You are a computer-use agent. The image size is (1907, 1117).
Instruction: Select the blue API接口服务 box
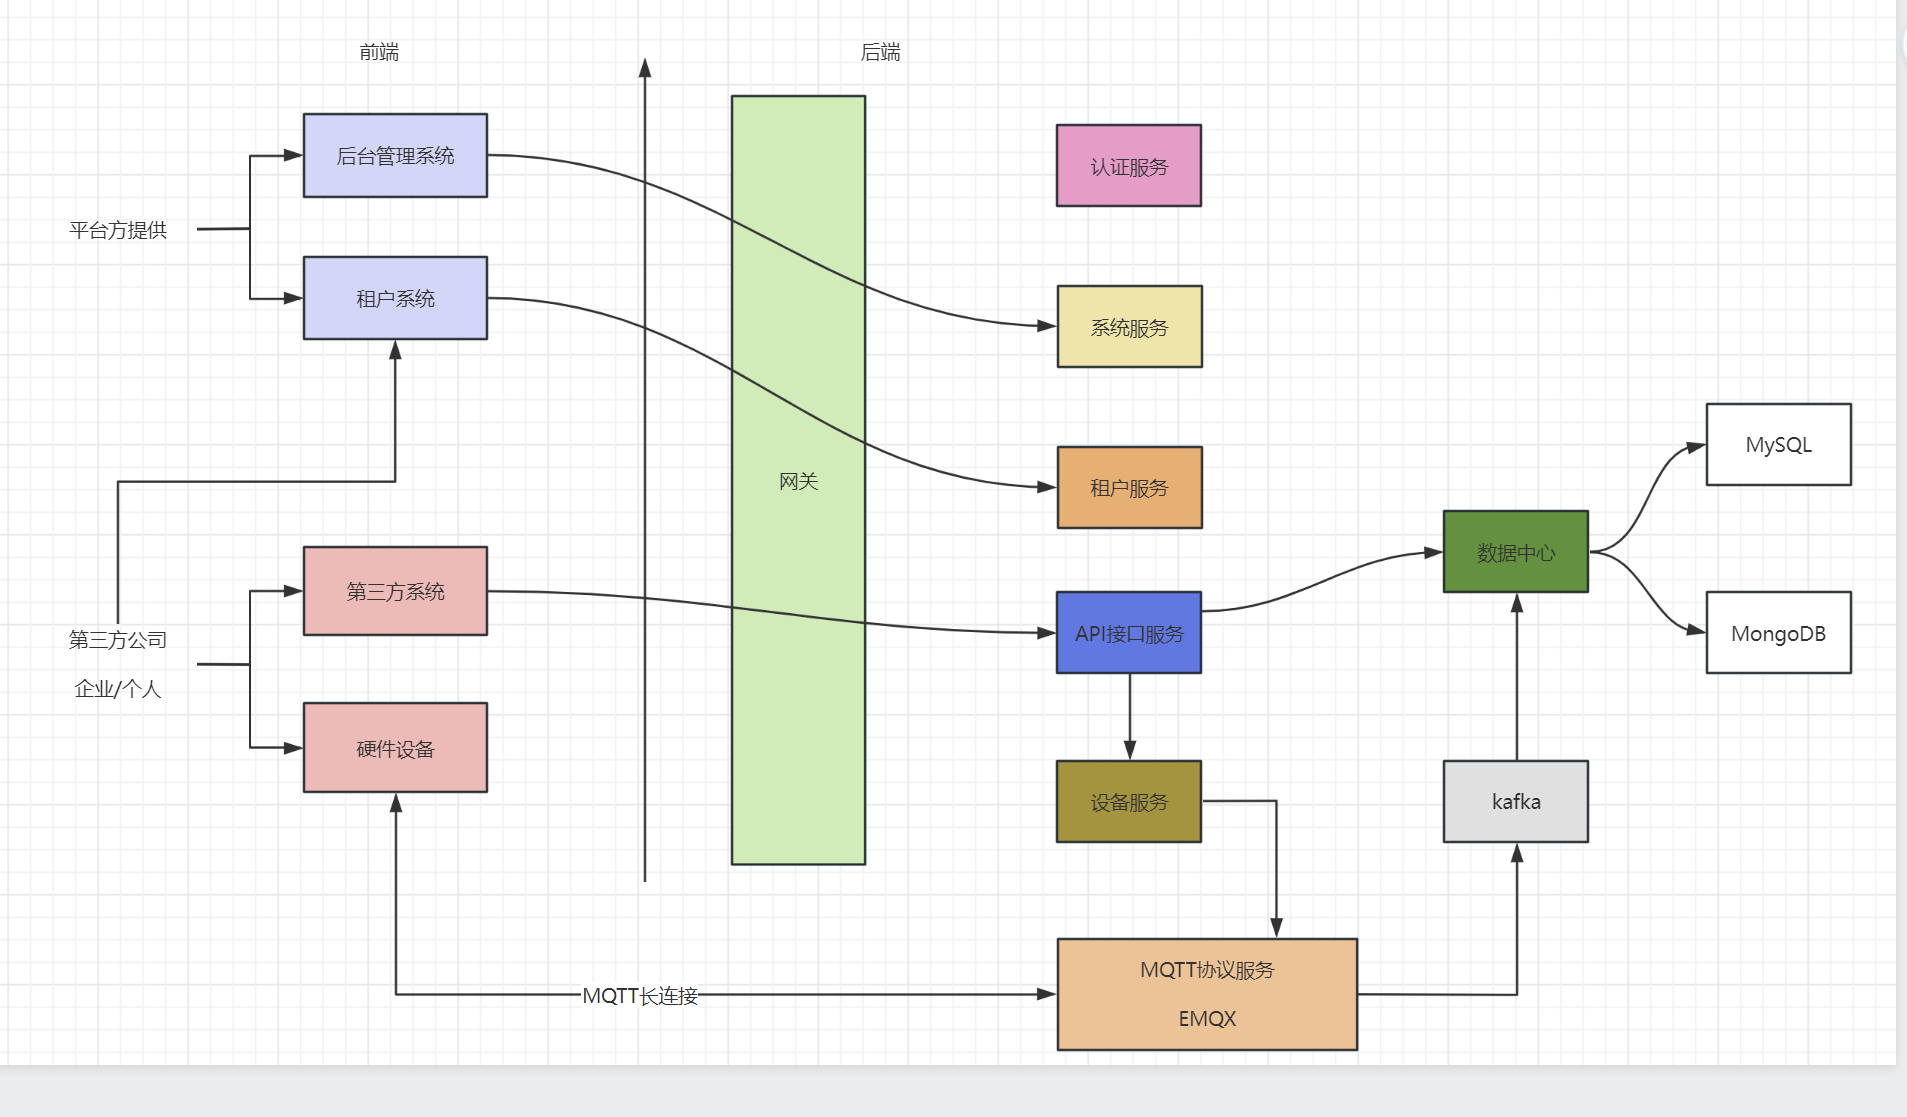(1129, 633)
